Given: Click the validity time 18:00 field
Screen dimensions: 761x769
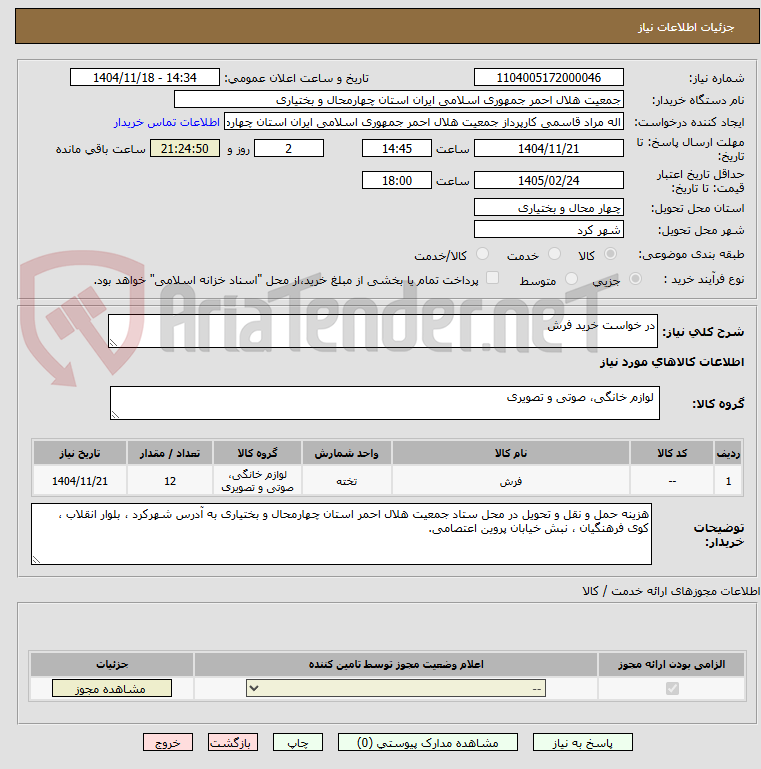Looking at the screenshot, I should click(x=397, y=180).
